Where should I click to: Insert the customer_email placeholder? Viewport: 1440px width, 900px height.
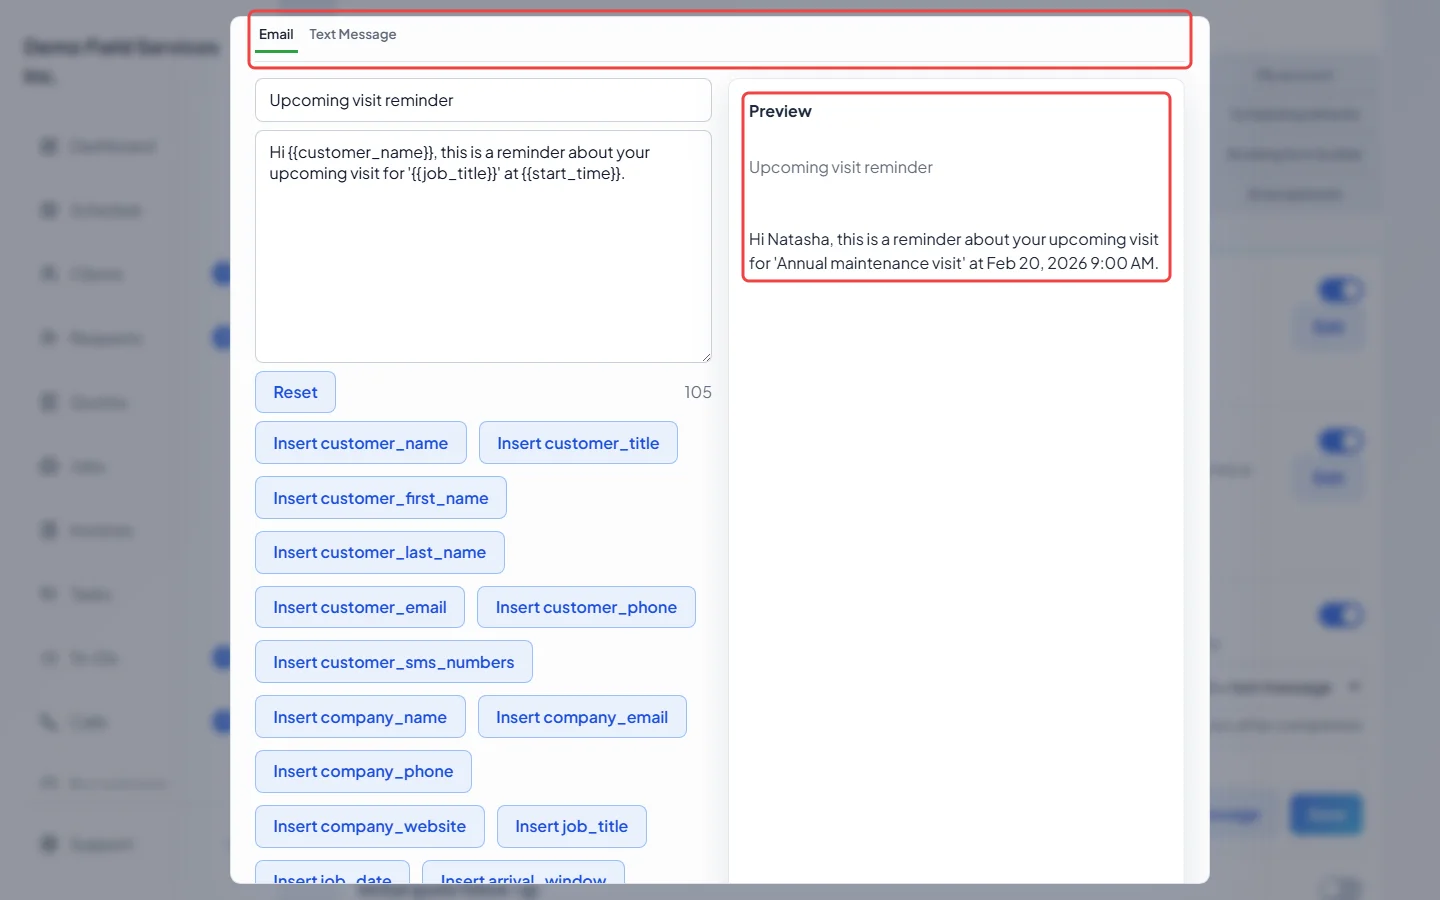[359, 607]
